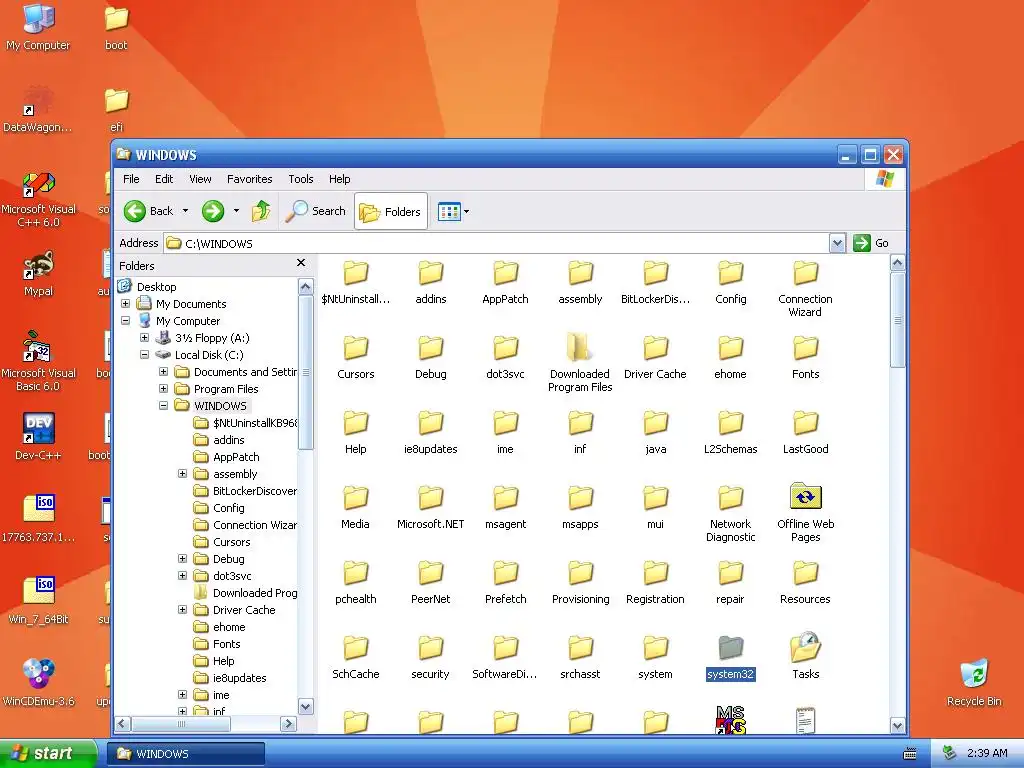Select the SoftwareDi... folder
1024x768 pixels.
point(505,657)
